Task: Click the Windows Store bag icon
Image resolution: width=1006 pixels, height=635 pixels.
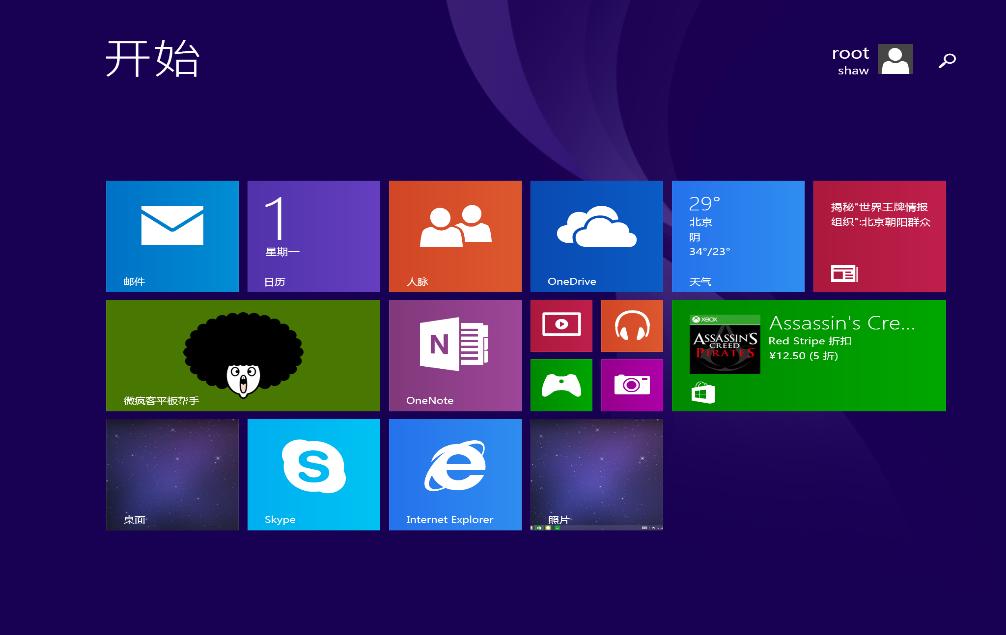Action: click(x=703, y=393)
